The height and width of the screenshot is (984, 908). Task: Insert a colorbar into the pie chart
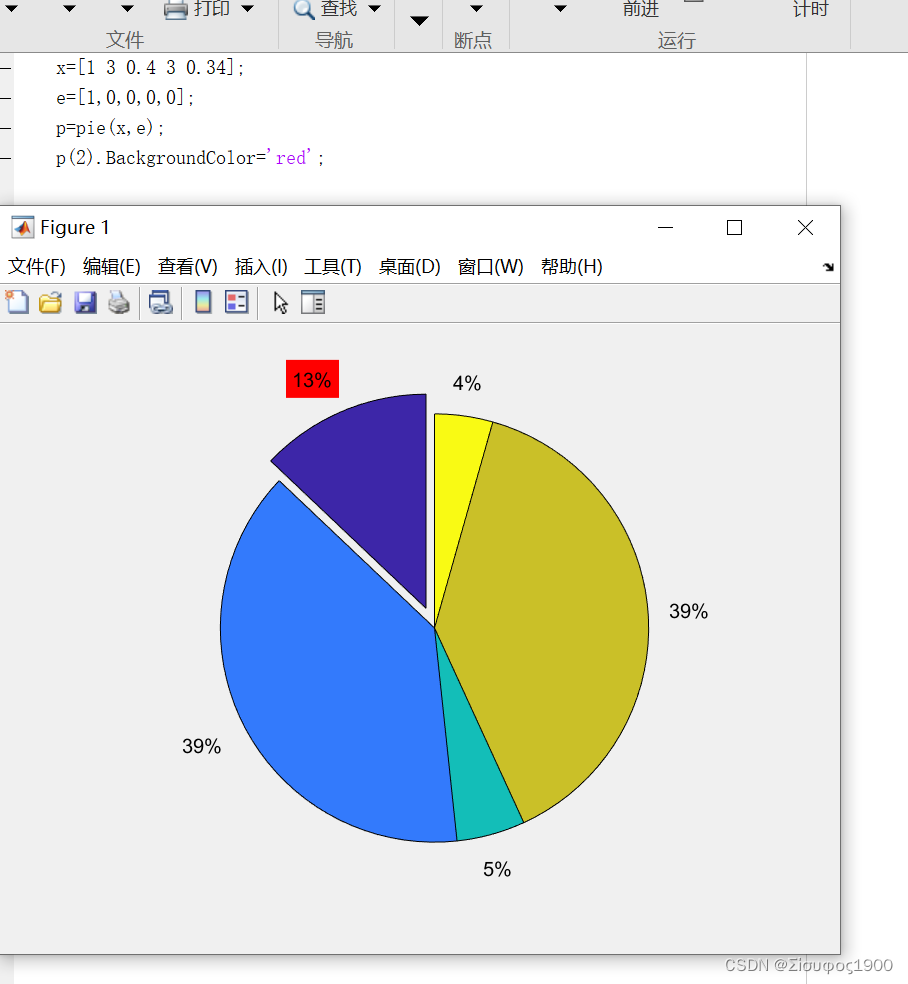click(203, 301)
